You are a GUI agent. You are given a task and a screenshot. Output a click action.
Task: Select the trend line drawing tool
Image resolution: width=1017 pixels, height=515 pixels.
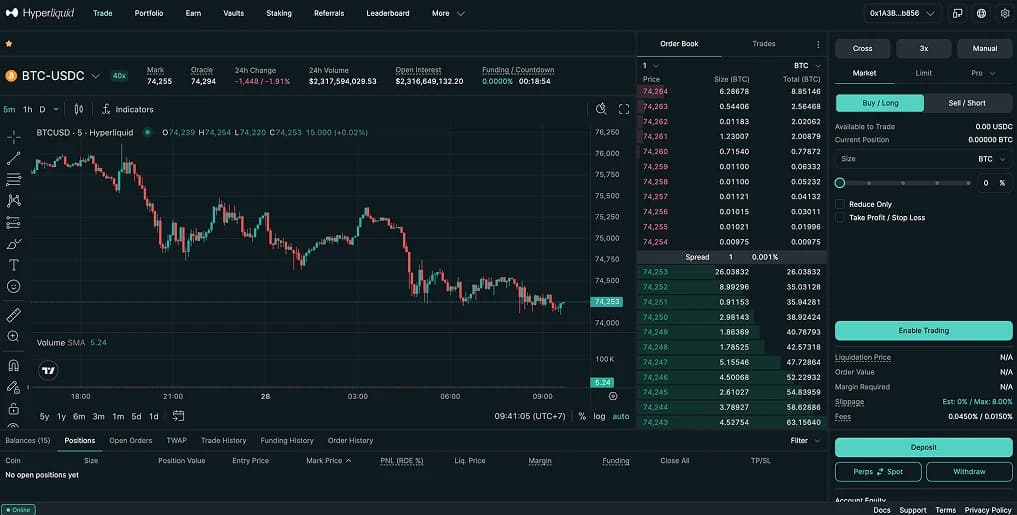pyautogui.click(x=14, y=158)
